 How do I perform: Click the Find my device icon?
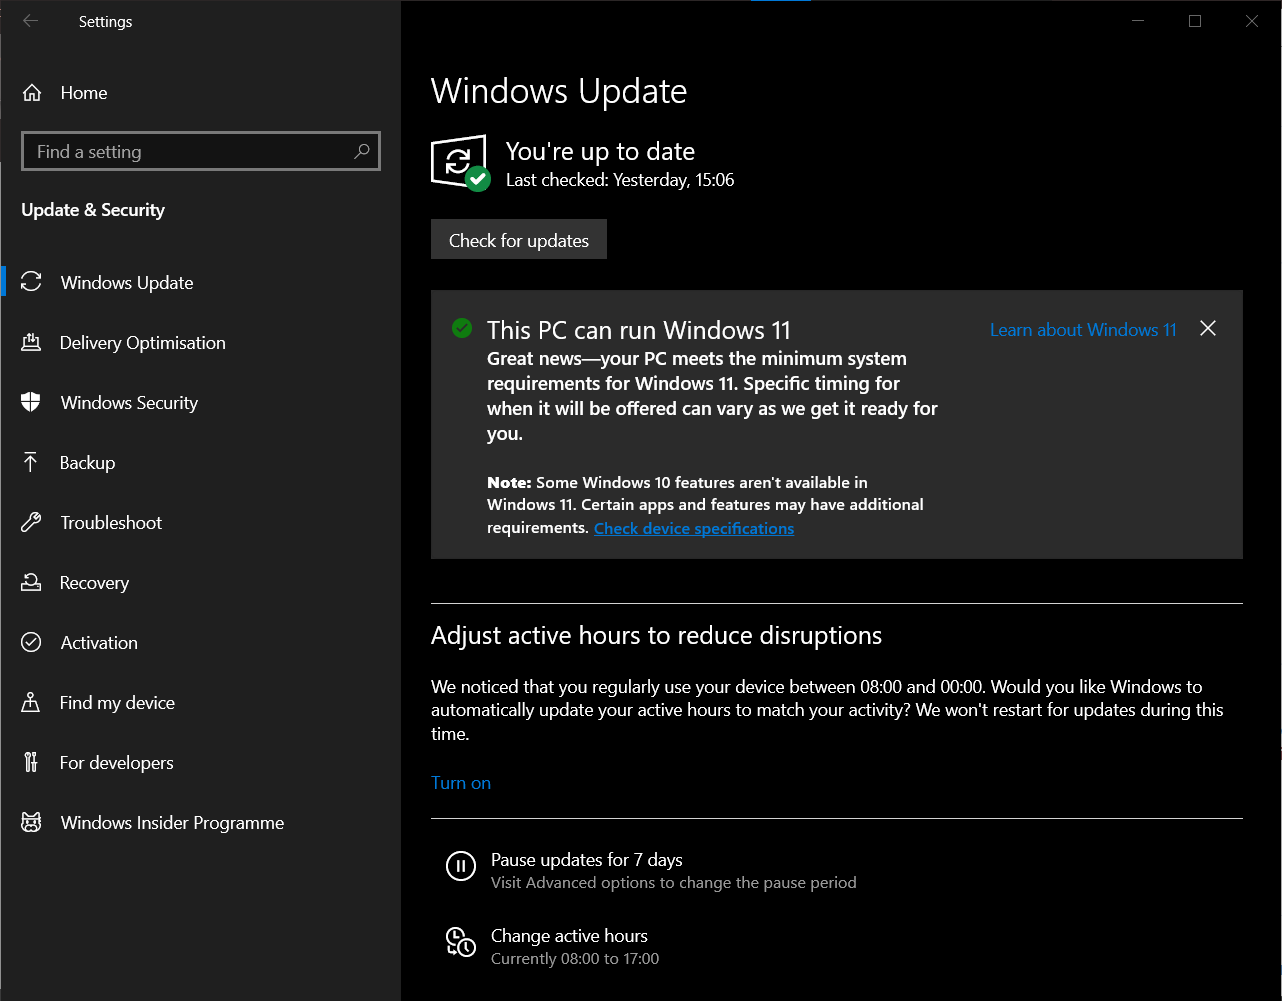click(x=31, y=702)
